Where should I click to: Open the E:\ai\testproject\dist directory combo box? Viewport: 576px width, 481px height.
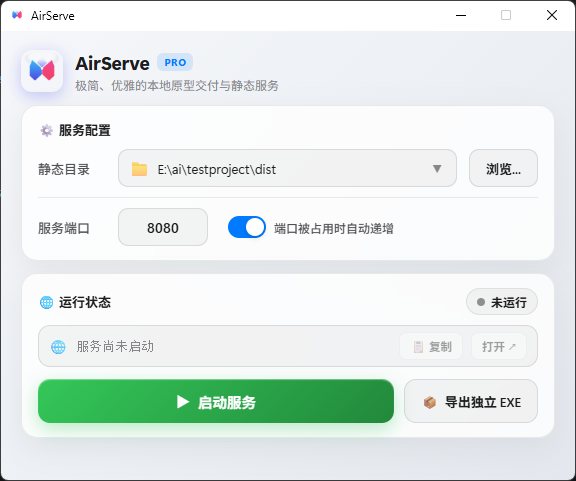[x=287, y=168]
